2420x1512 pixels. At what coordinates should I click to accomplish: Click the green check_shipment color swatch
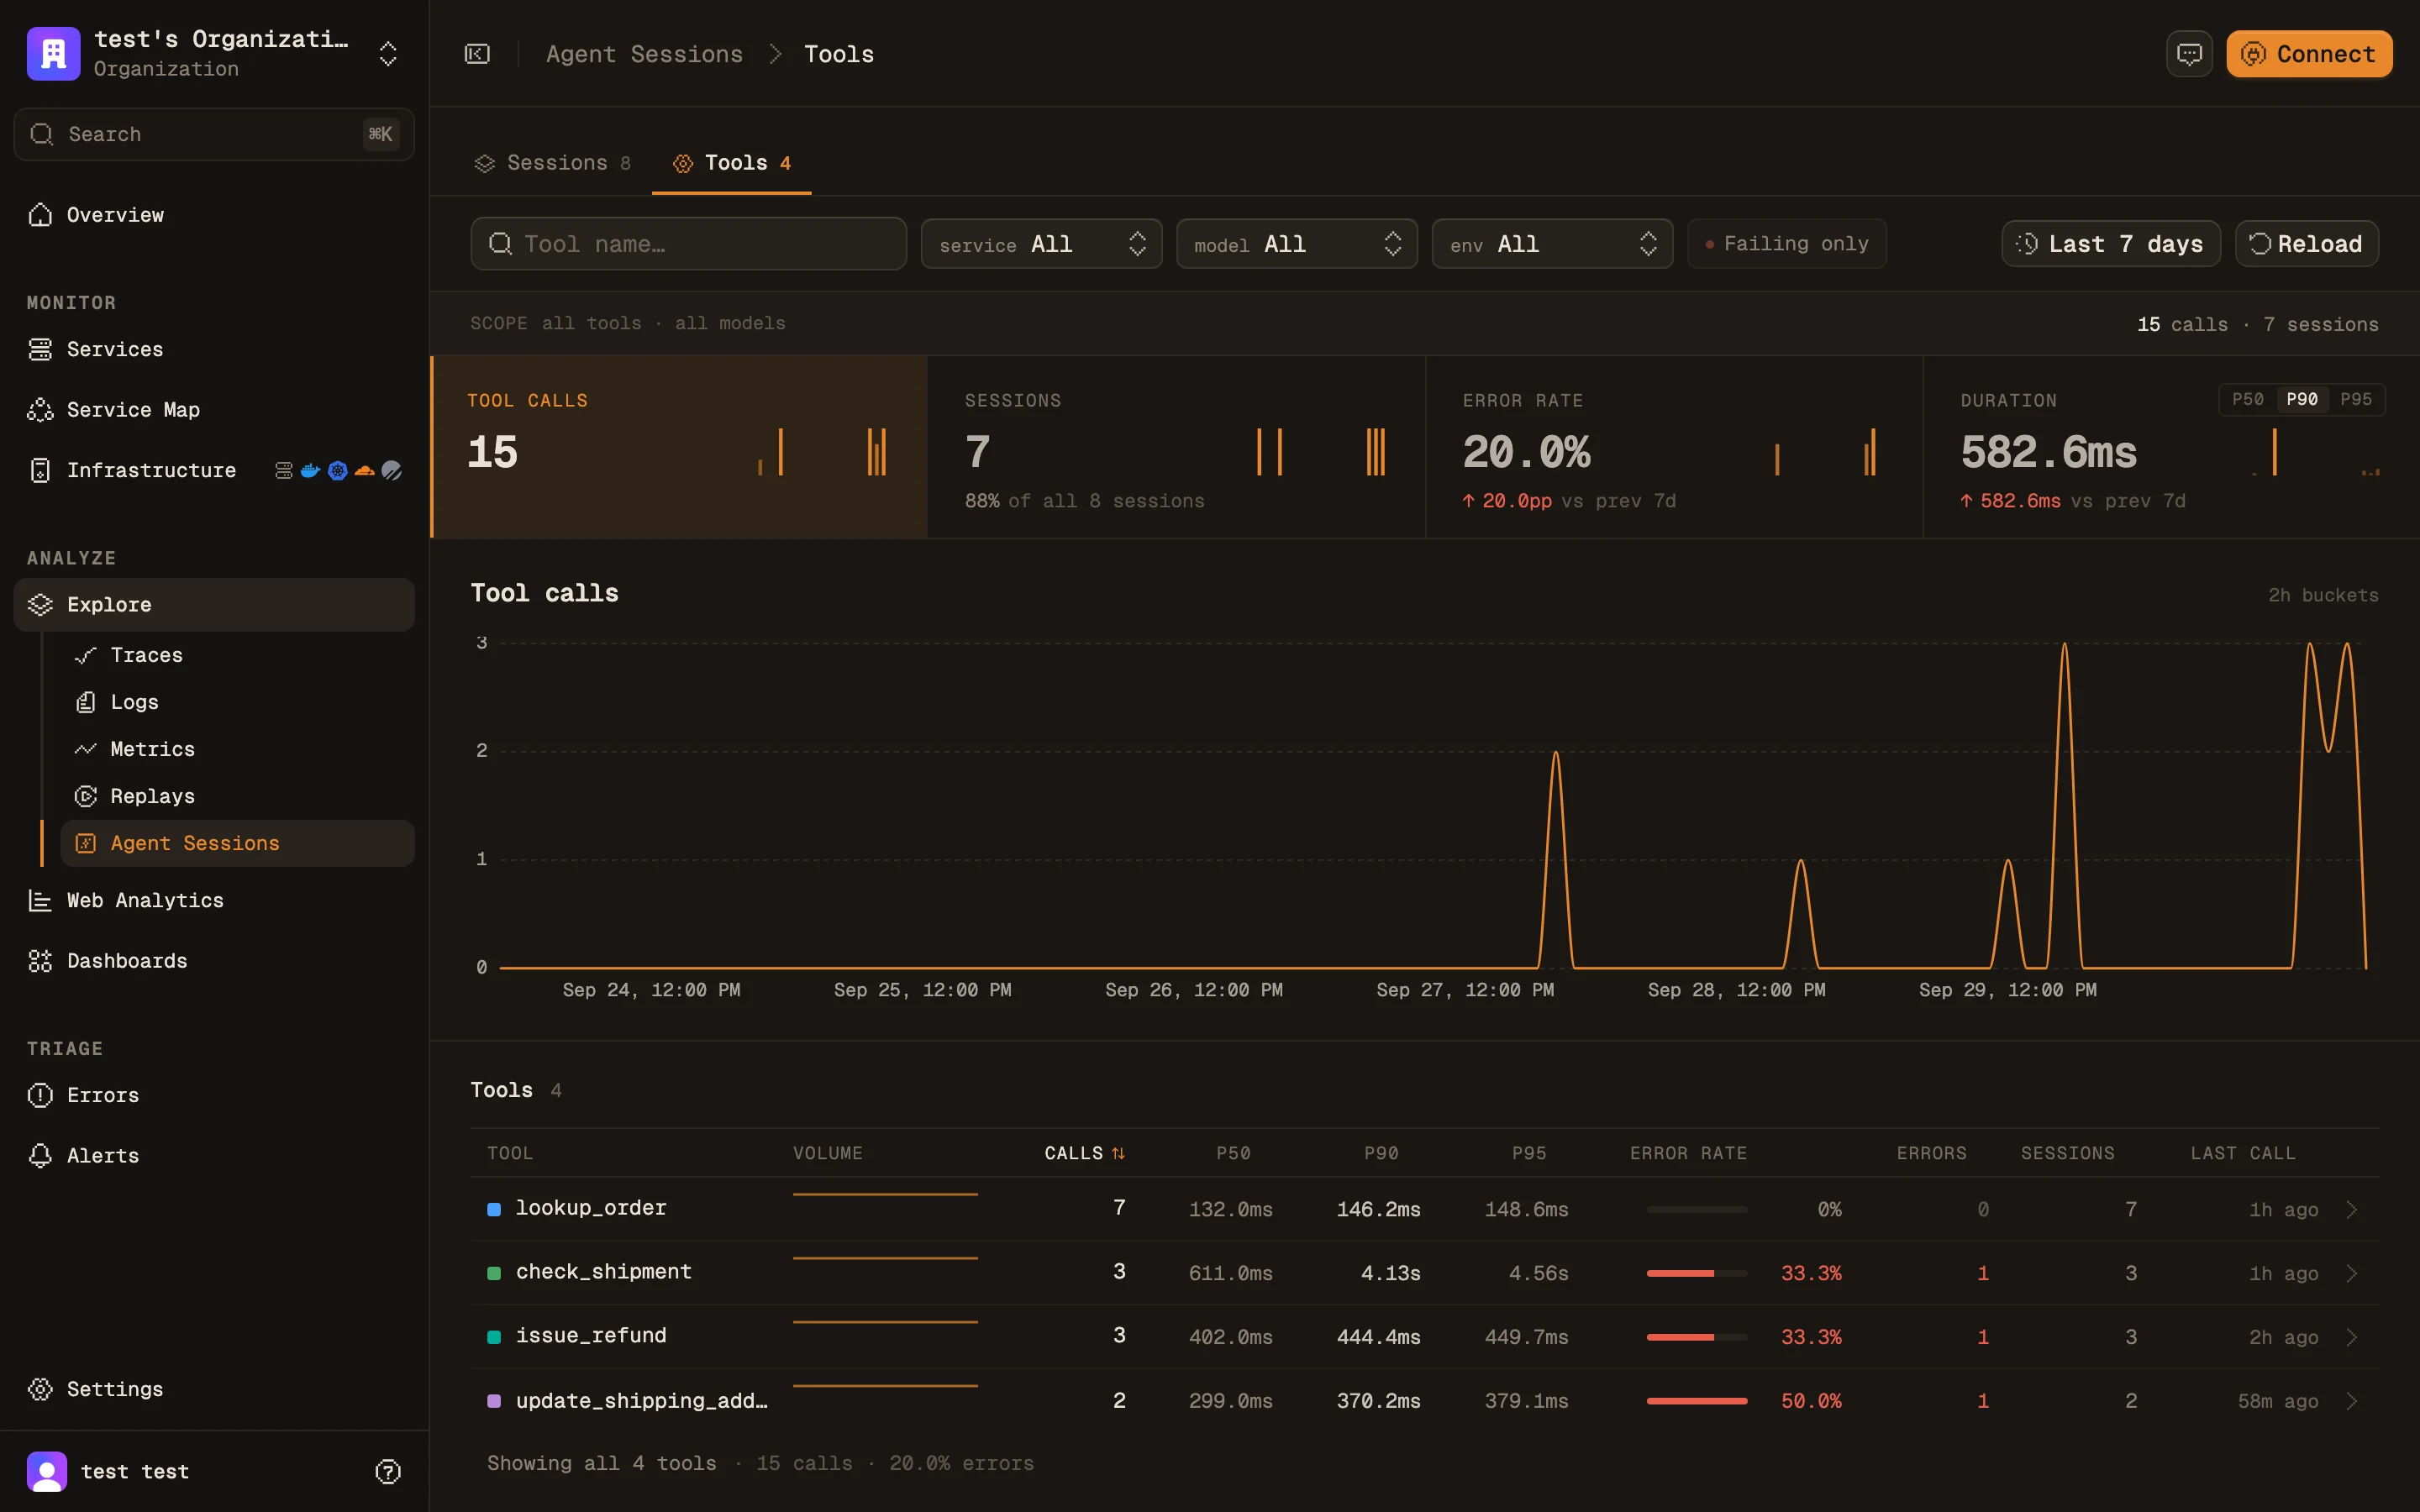pos(494,1273)
